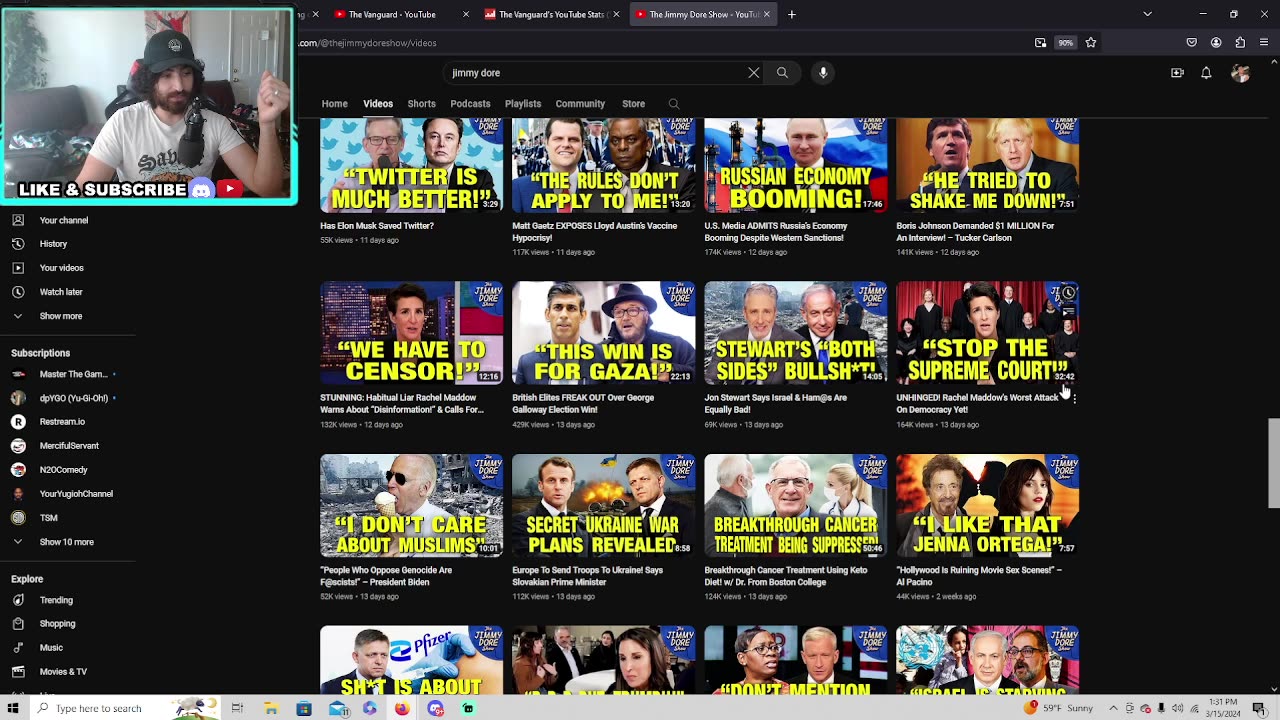Open Firefox extensions puzzle icon
Image resolution: width=1280 pixels, height=720 pixels.
(1240, 43)
